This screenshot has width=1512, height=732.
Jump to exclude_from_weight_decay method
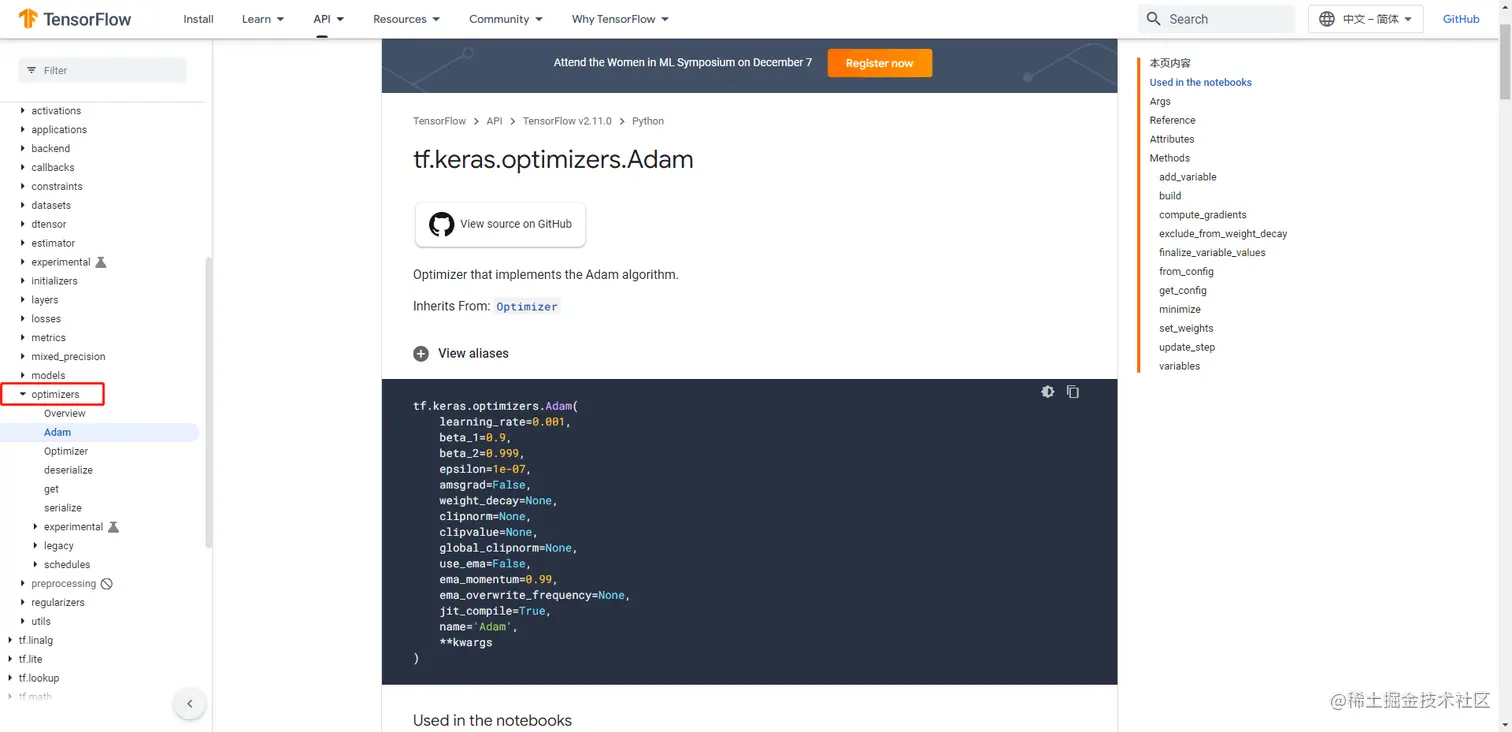coord(1223,235)
